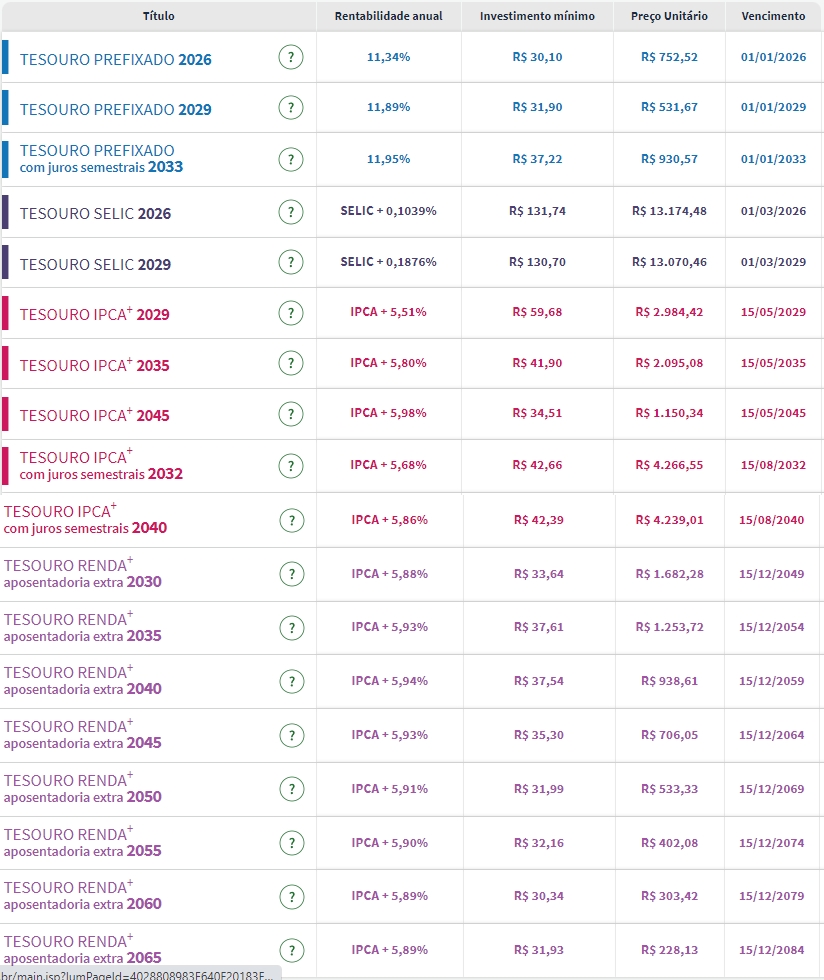Click help icon for Tesouro Selic 2026
Image resolution: width=824 pixels, height=980 pixels.
click(x=290, y=212)
